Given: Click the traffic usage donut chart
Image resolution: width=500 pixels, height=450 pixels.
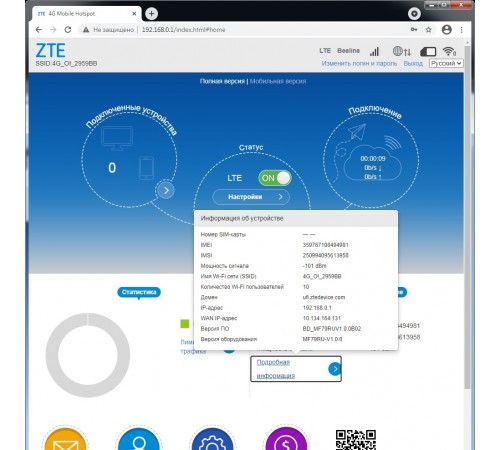Looking at the screenshot, I should [88, 355].
